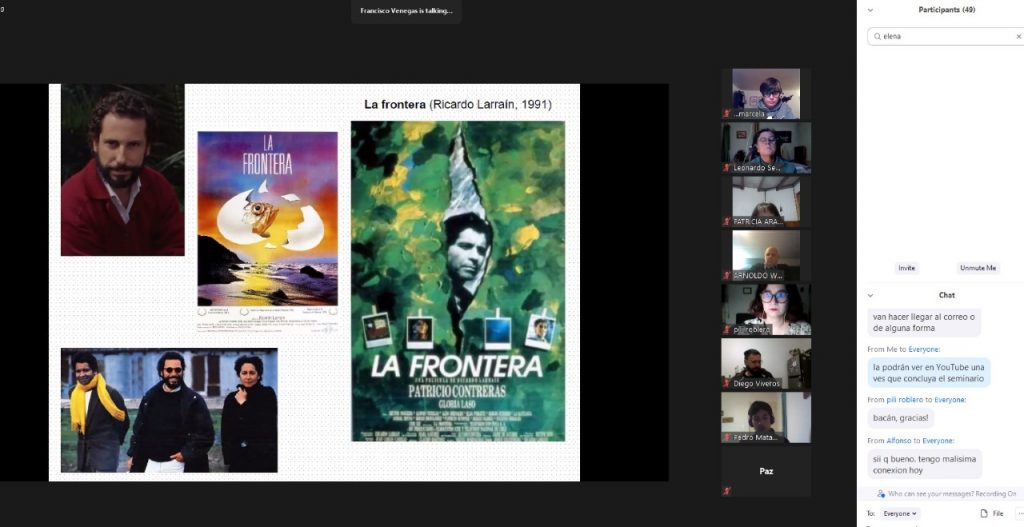The image size is (1024, 527).
Task: Select ARNOLDO W... video thumbnail
Action: 766,255
